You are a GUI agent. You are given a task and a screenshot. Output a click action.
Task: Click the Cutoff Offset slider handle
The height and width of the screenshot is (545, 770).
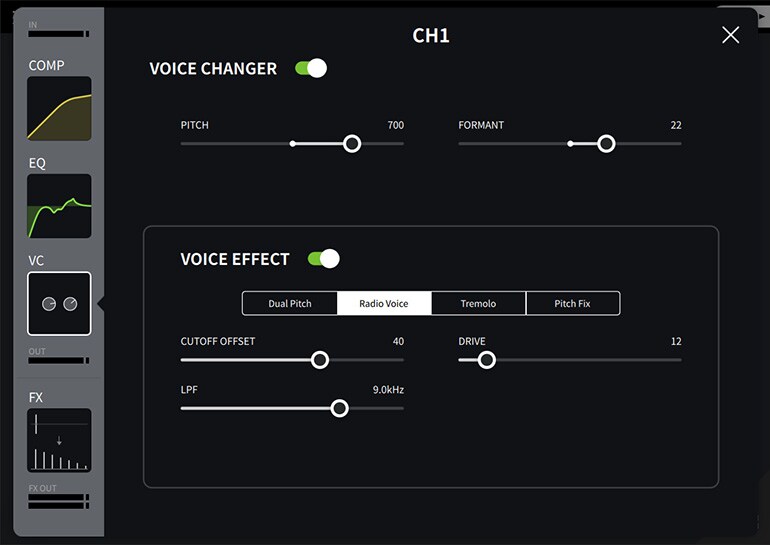[320, 360]
